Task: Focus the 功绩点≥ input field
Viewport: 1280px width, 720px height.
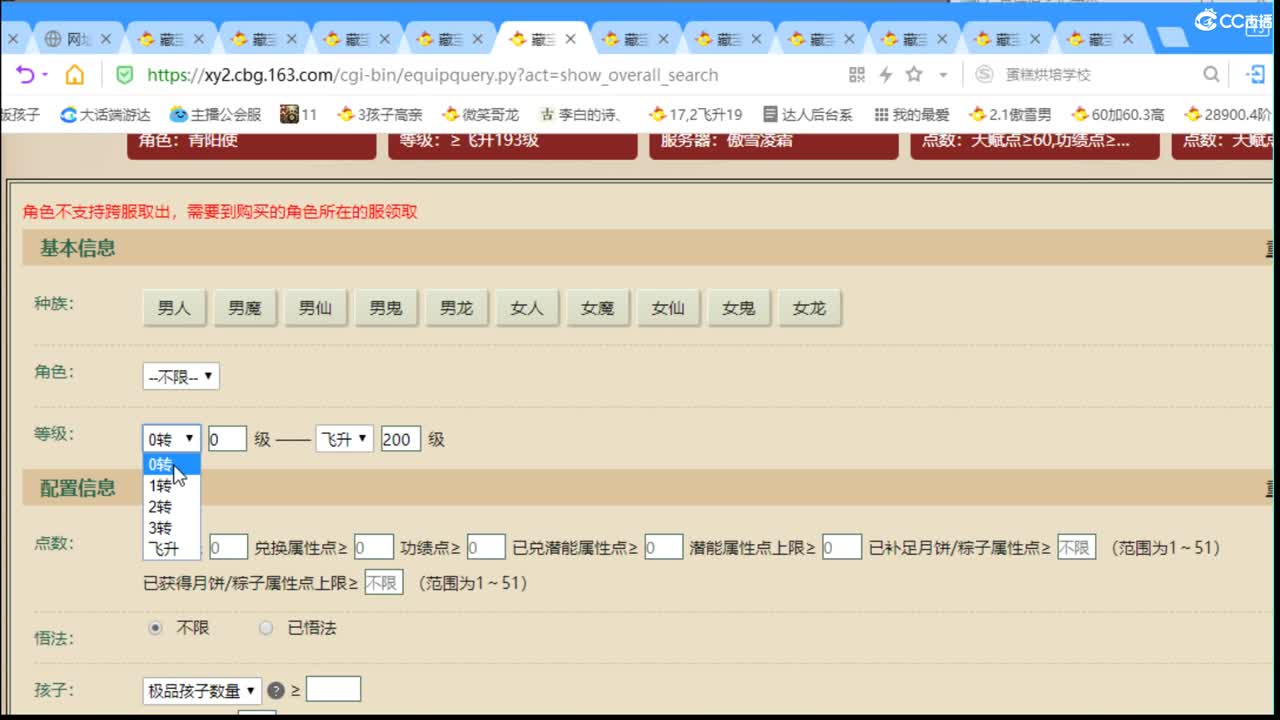Action: click(x=486, y=547)
